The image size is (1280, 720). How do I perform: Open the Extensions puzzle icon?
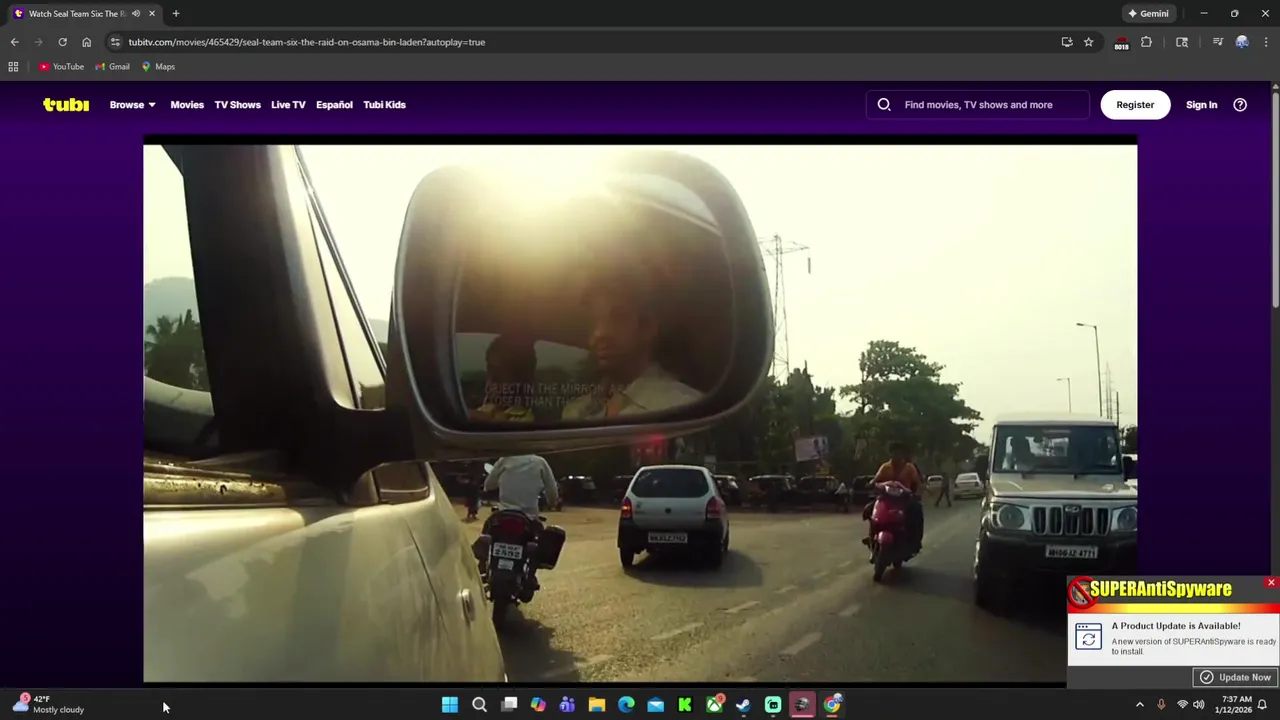pyautogui.click(x=1146, y=42)
